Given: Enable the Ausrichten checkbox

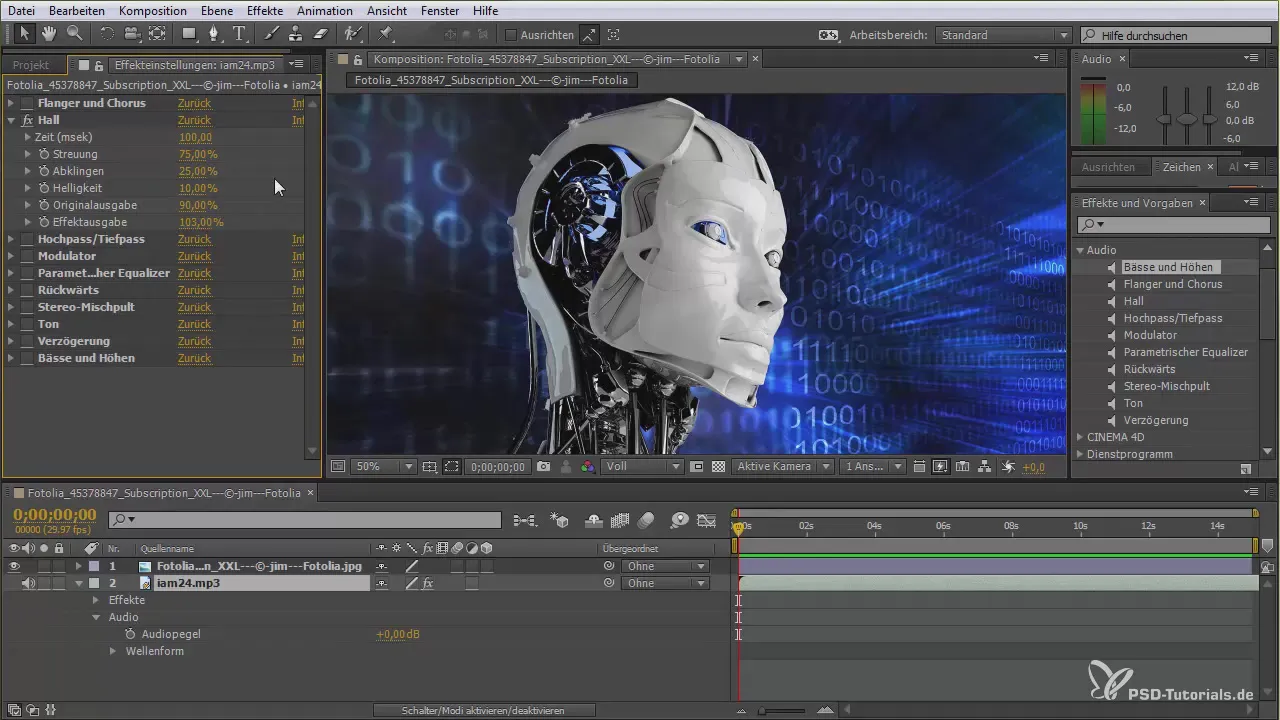Looking at the screenshot, I should (x=511, y=35).
